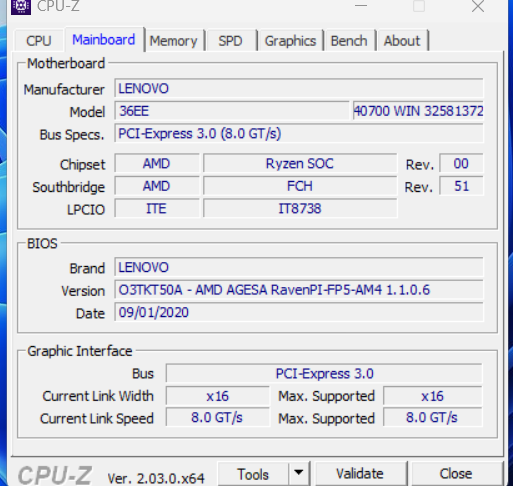Minimize the CPU-Z window
The height and width of the screenshot is (486, 513).
click(361, 6)
